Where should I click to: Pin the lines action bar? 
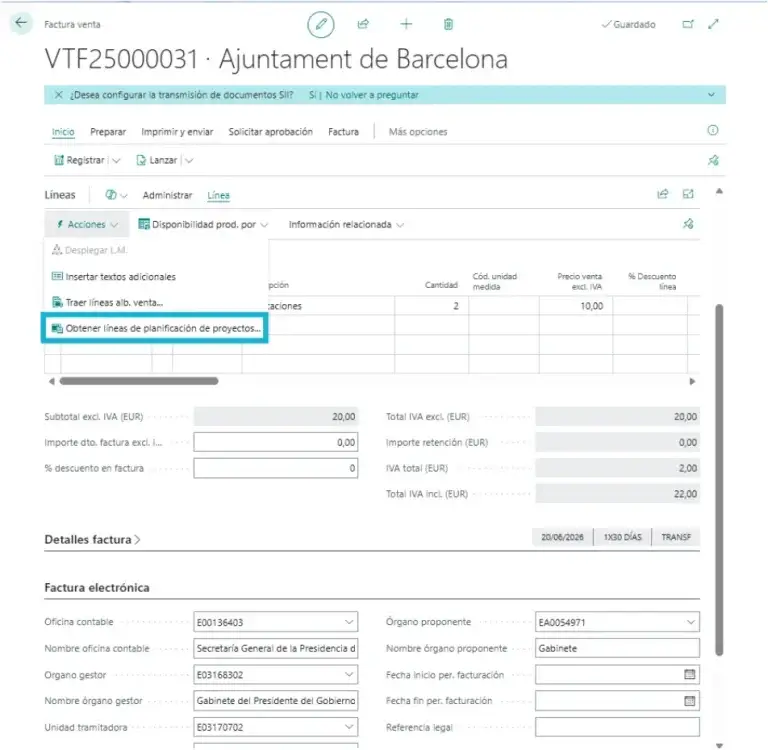688,224
